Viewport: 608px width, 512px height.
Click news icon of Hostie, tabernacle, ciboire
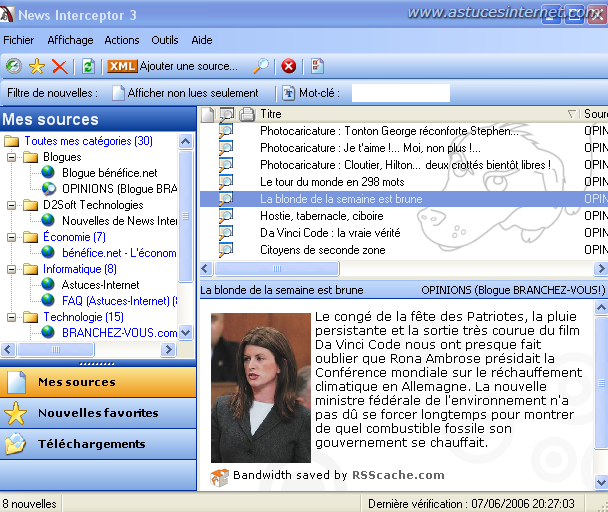point(226,216)
